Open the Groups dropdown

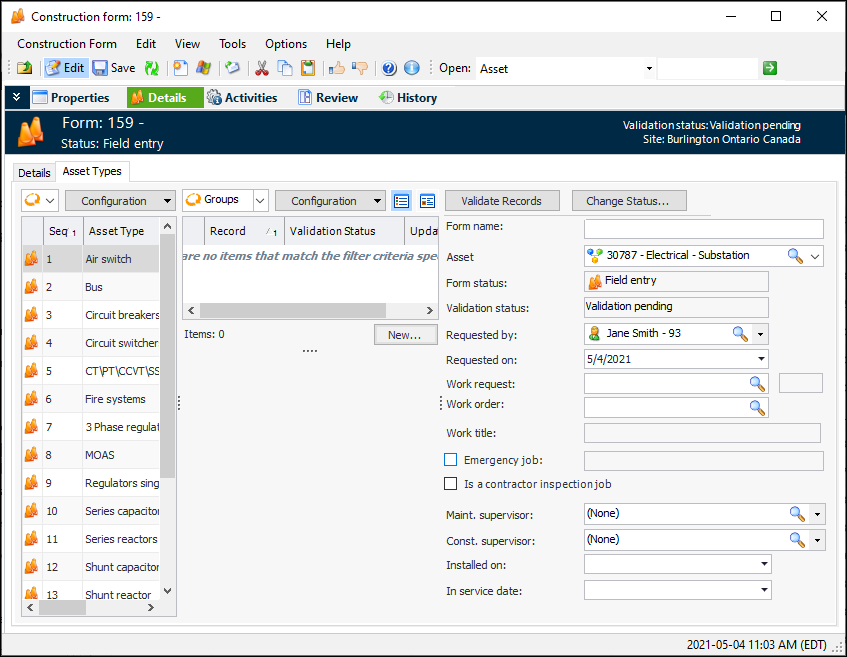(x=260, y=201)
